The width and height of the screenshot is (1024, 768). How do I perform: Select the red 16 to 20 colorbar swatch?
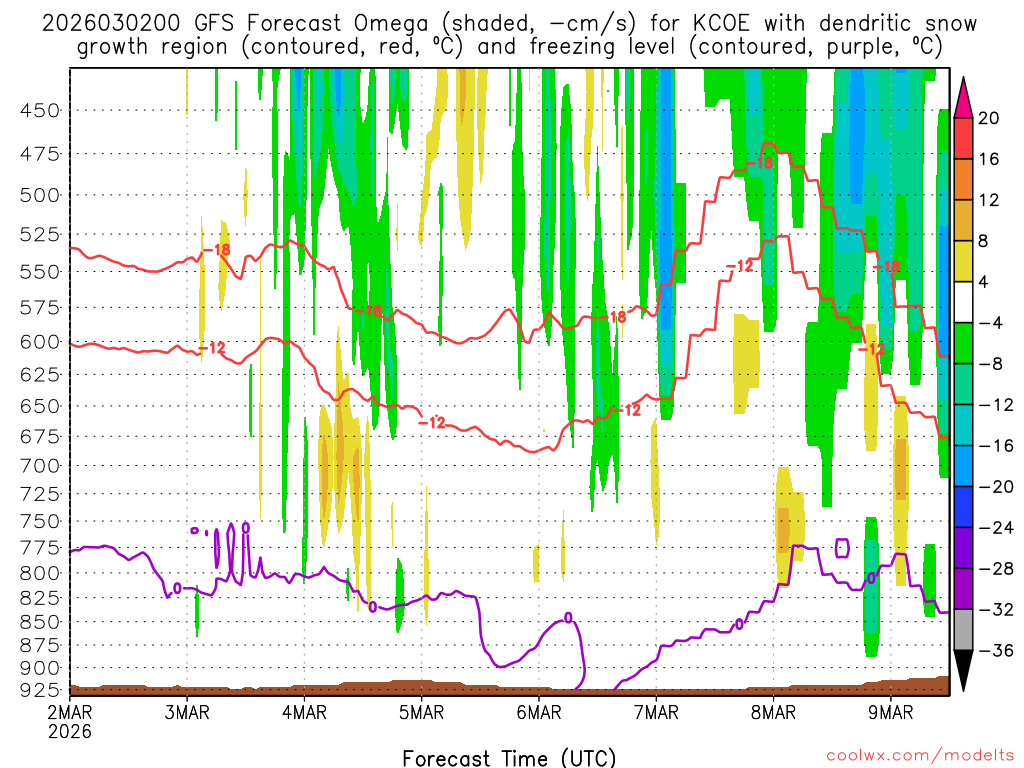pyautogui.click(x=963, y=138)
